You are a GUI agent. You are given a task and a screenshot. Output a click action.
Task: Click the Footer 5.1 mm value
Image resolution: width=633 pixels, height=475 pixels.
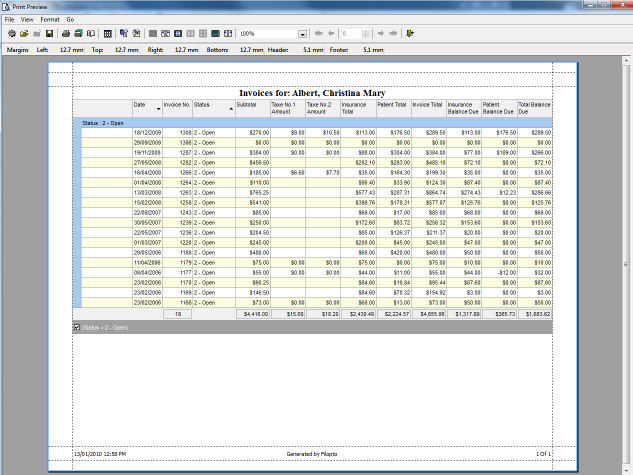click(373, 50)
